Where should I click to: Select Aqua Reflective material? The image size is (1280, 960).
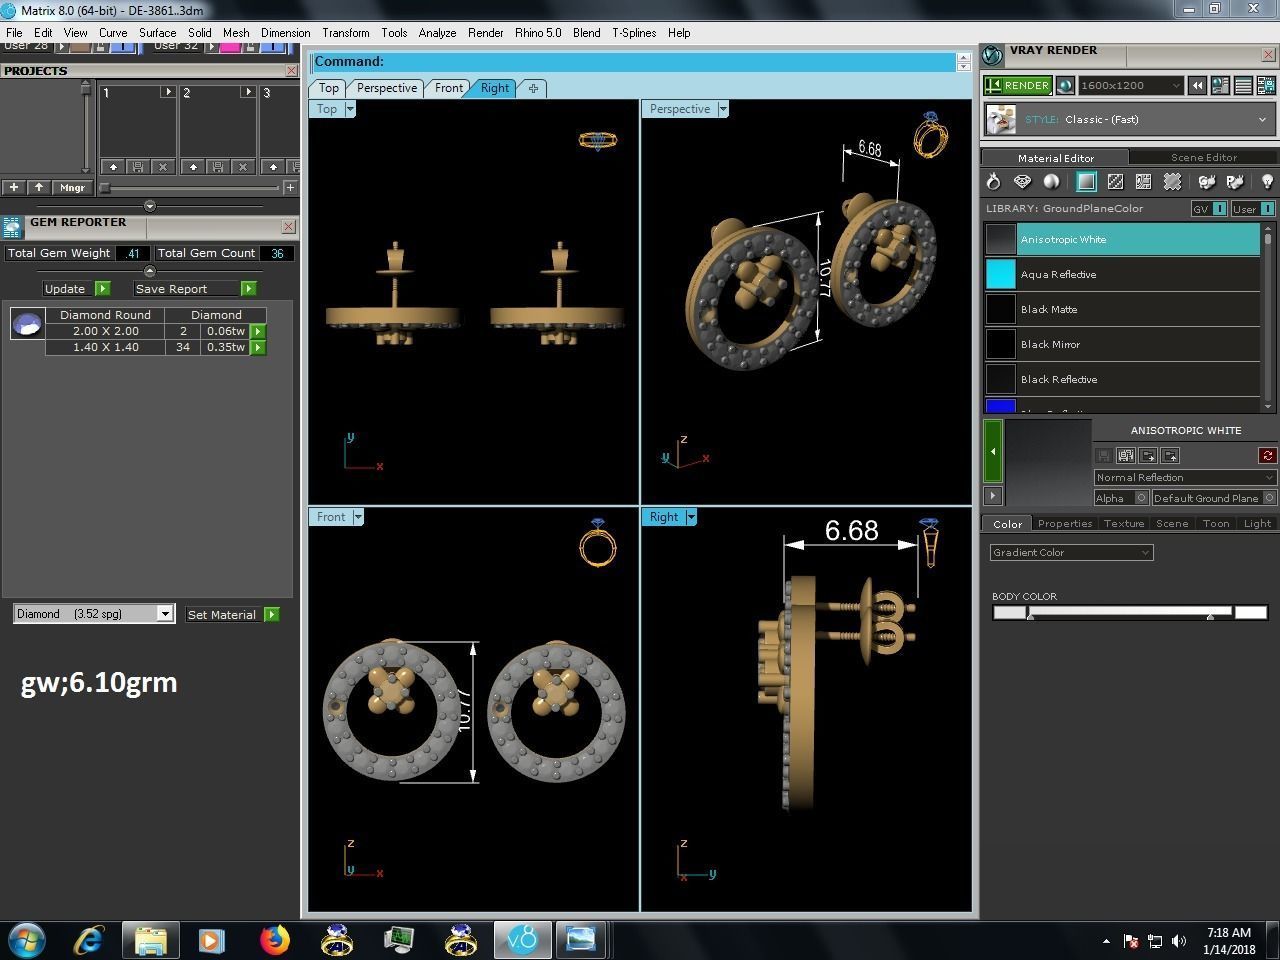coord(1122,274)
